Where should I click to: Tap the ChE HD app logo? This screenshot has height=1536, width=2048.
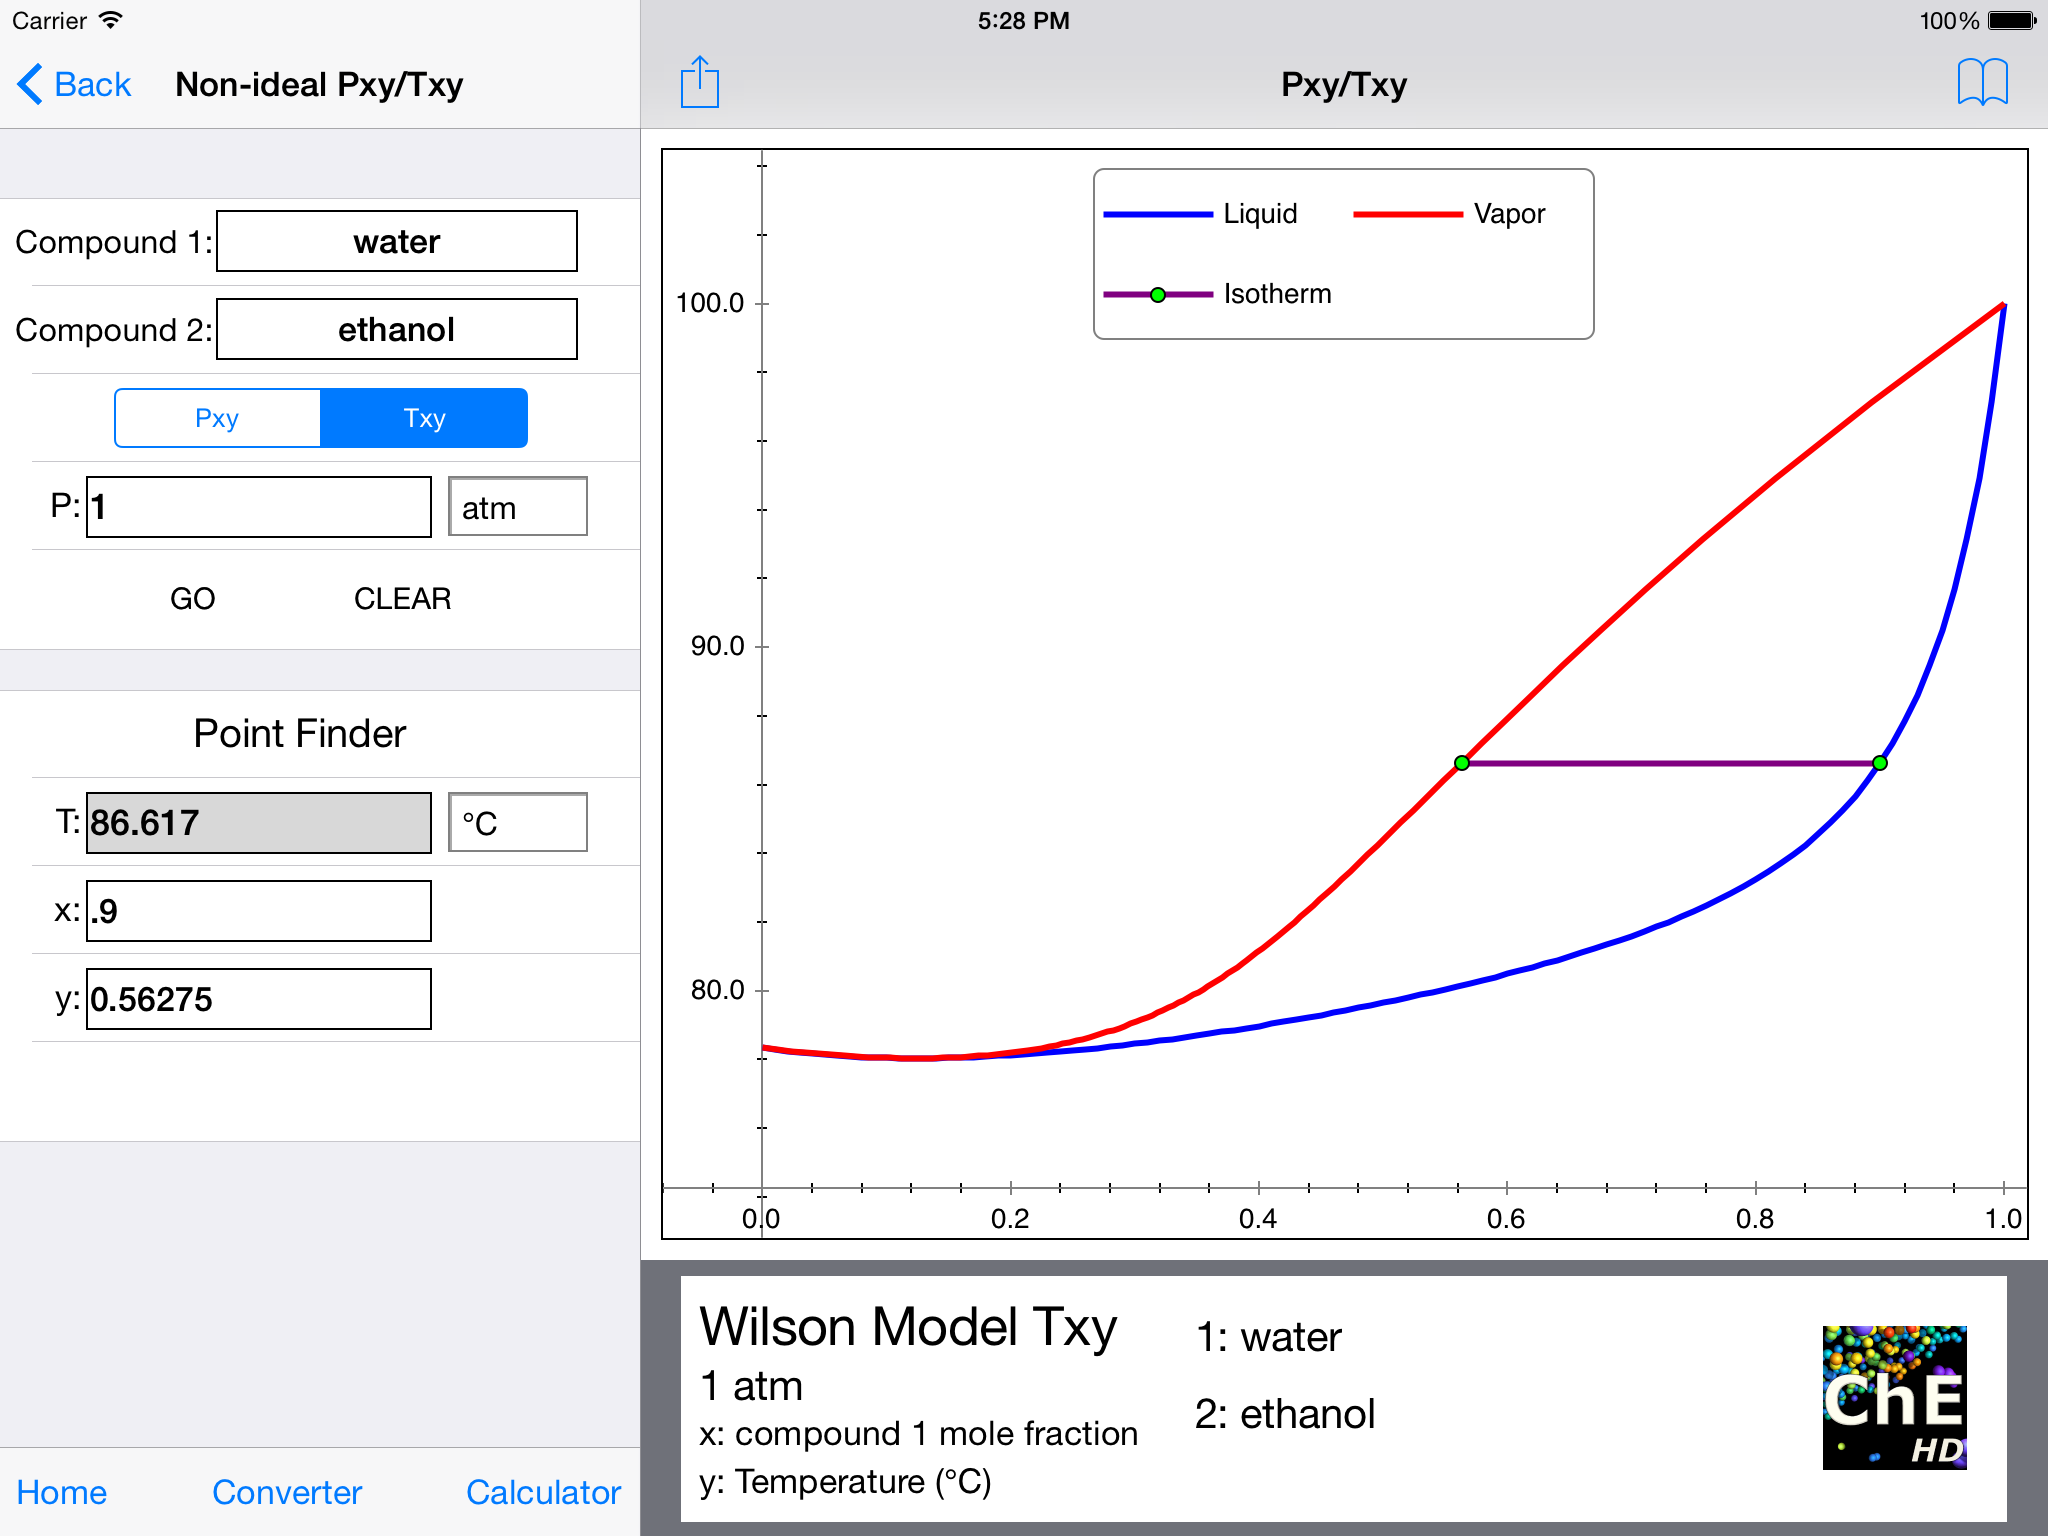pos(1894,1397)
